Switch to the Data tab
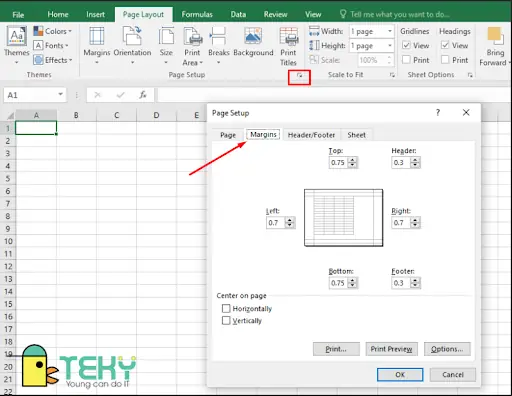Screen dimensions: 512x396 coord(238,14)
